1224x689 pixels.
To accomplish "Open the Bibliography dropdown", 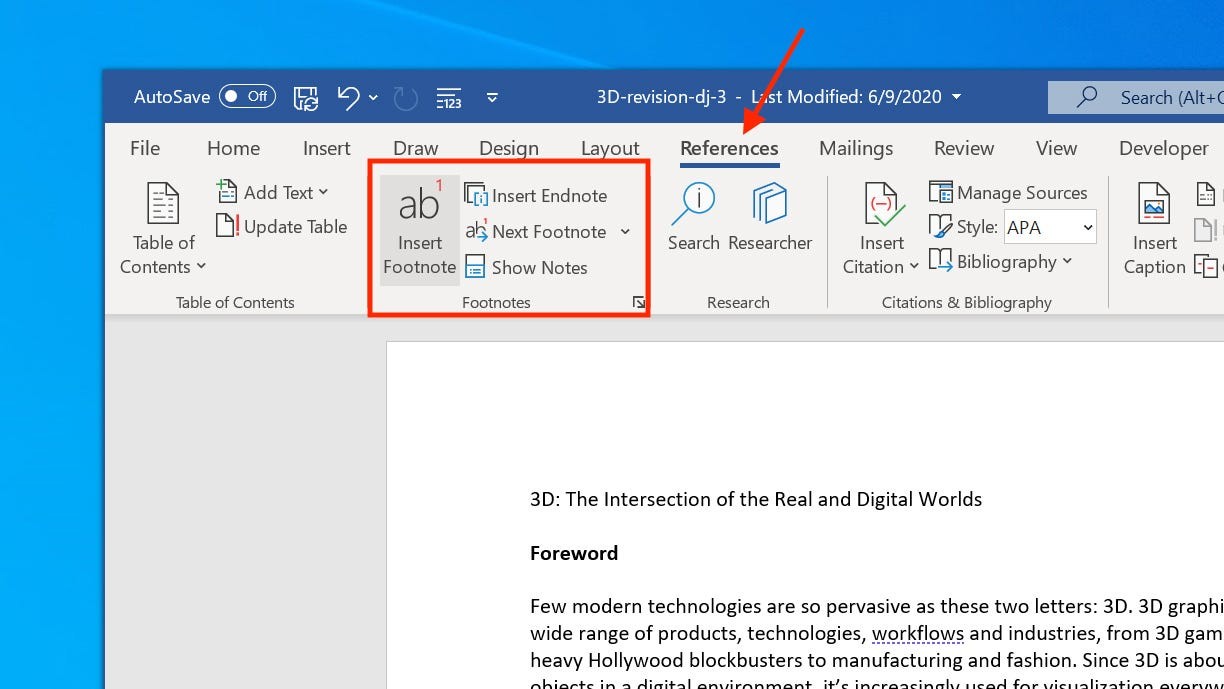I will point(1003,261).
